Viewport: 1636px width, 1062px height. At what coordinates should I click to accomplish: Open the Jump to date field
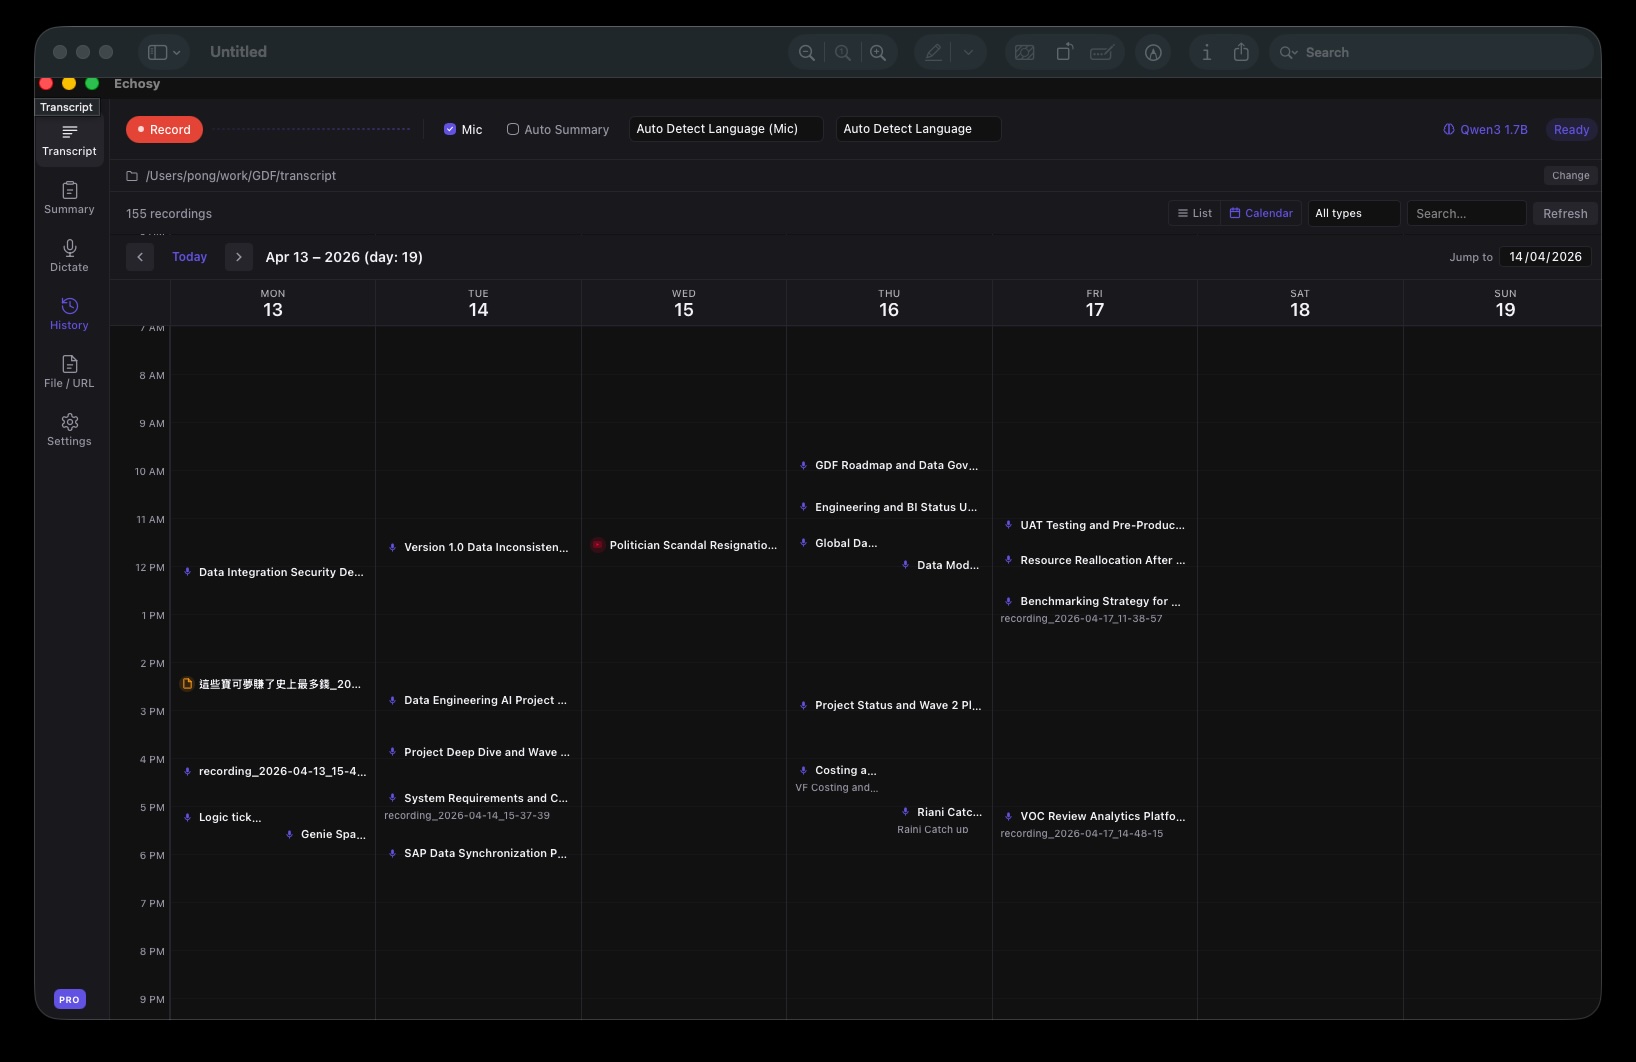coord(1545,257)
